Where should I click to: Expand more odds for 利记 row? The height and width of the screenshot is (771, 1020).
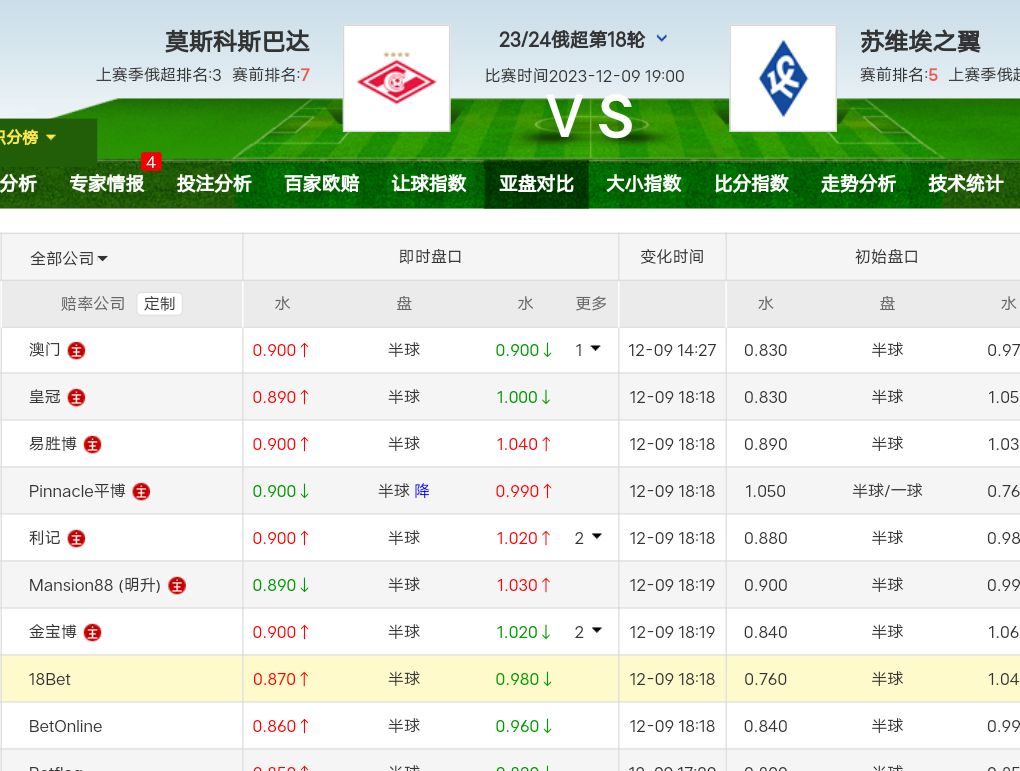[x=589, y=538]
